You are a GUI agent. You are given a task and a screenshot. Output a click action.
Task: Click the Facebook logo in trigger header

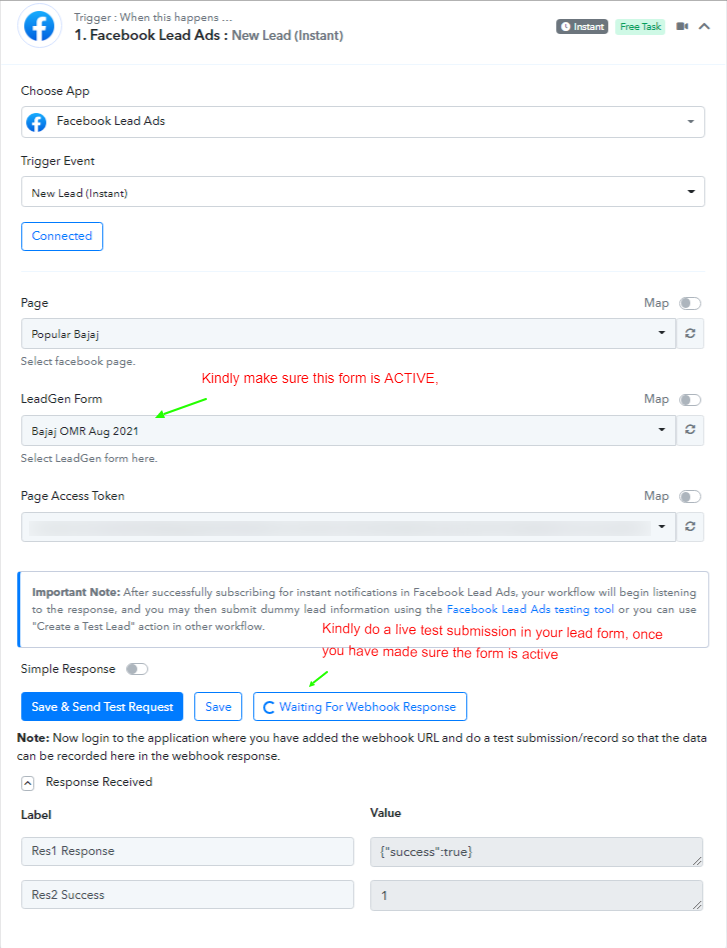coord(39,27)
